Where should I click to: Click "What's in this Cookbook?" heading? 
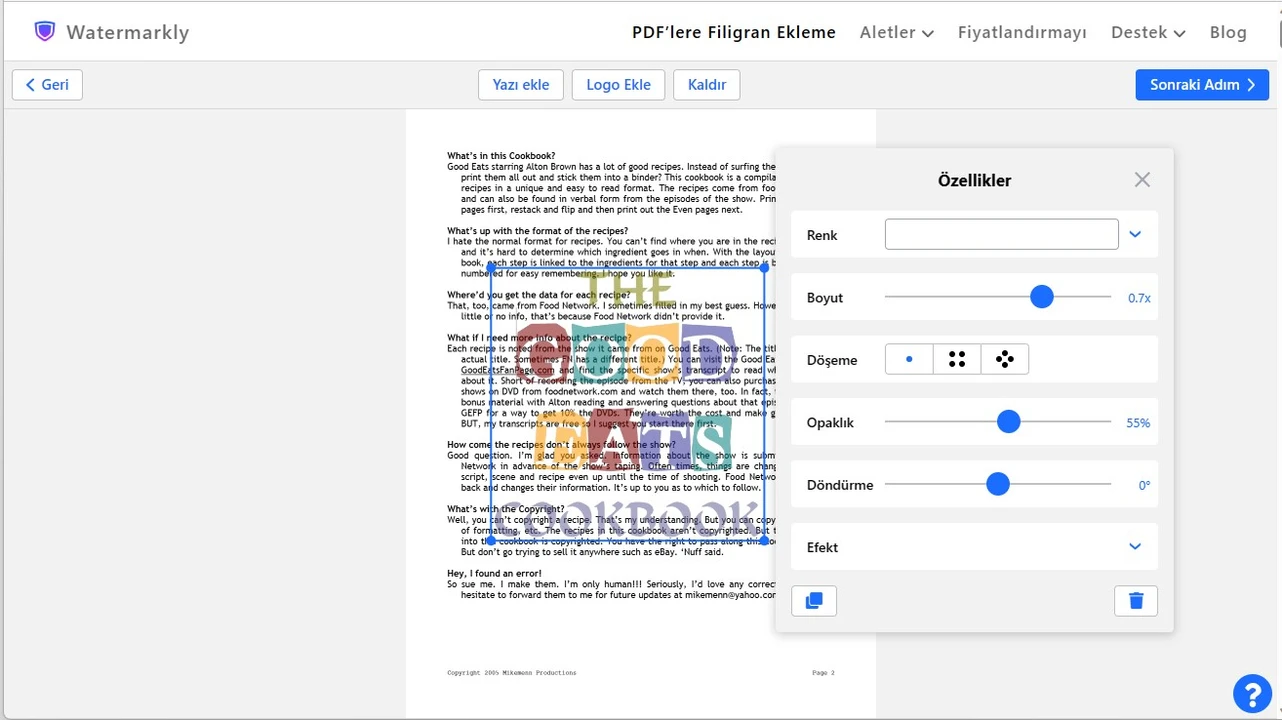point(501,156)
